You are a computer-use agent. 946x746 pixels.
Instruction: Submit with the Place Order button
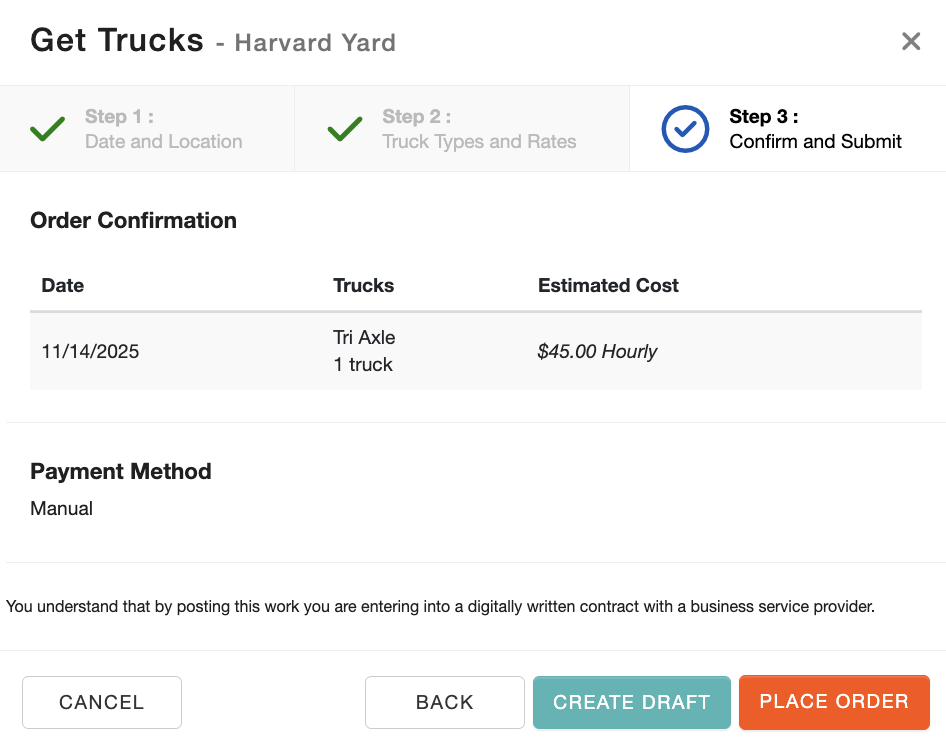834,702
